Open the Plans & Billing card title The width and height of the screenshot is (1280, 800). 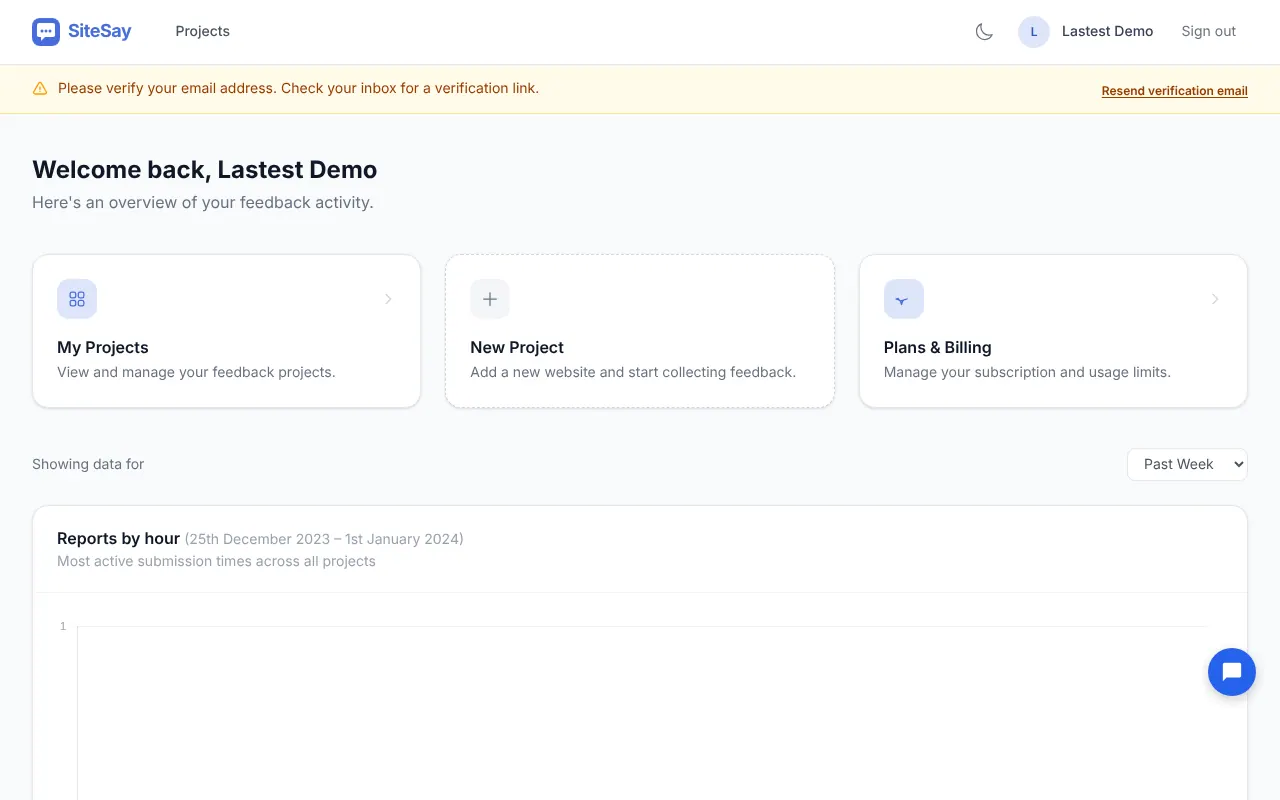pyautogui.click(x=938, y=347)
